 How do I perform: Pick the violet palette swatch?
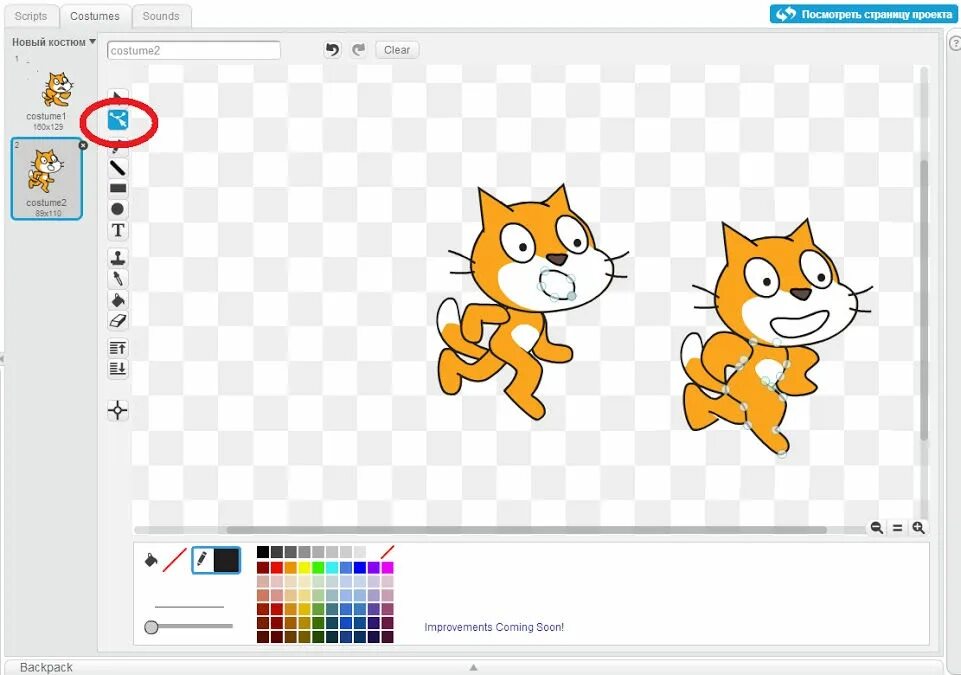[x=373, y=567]
